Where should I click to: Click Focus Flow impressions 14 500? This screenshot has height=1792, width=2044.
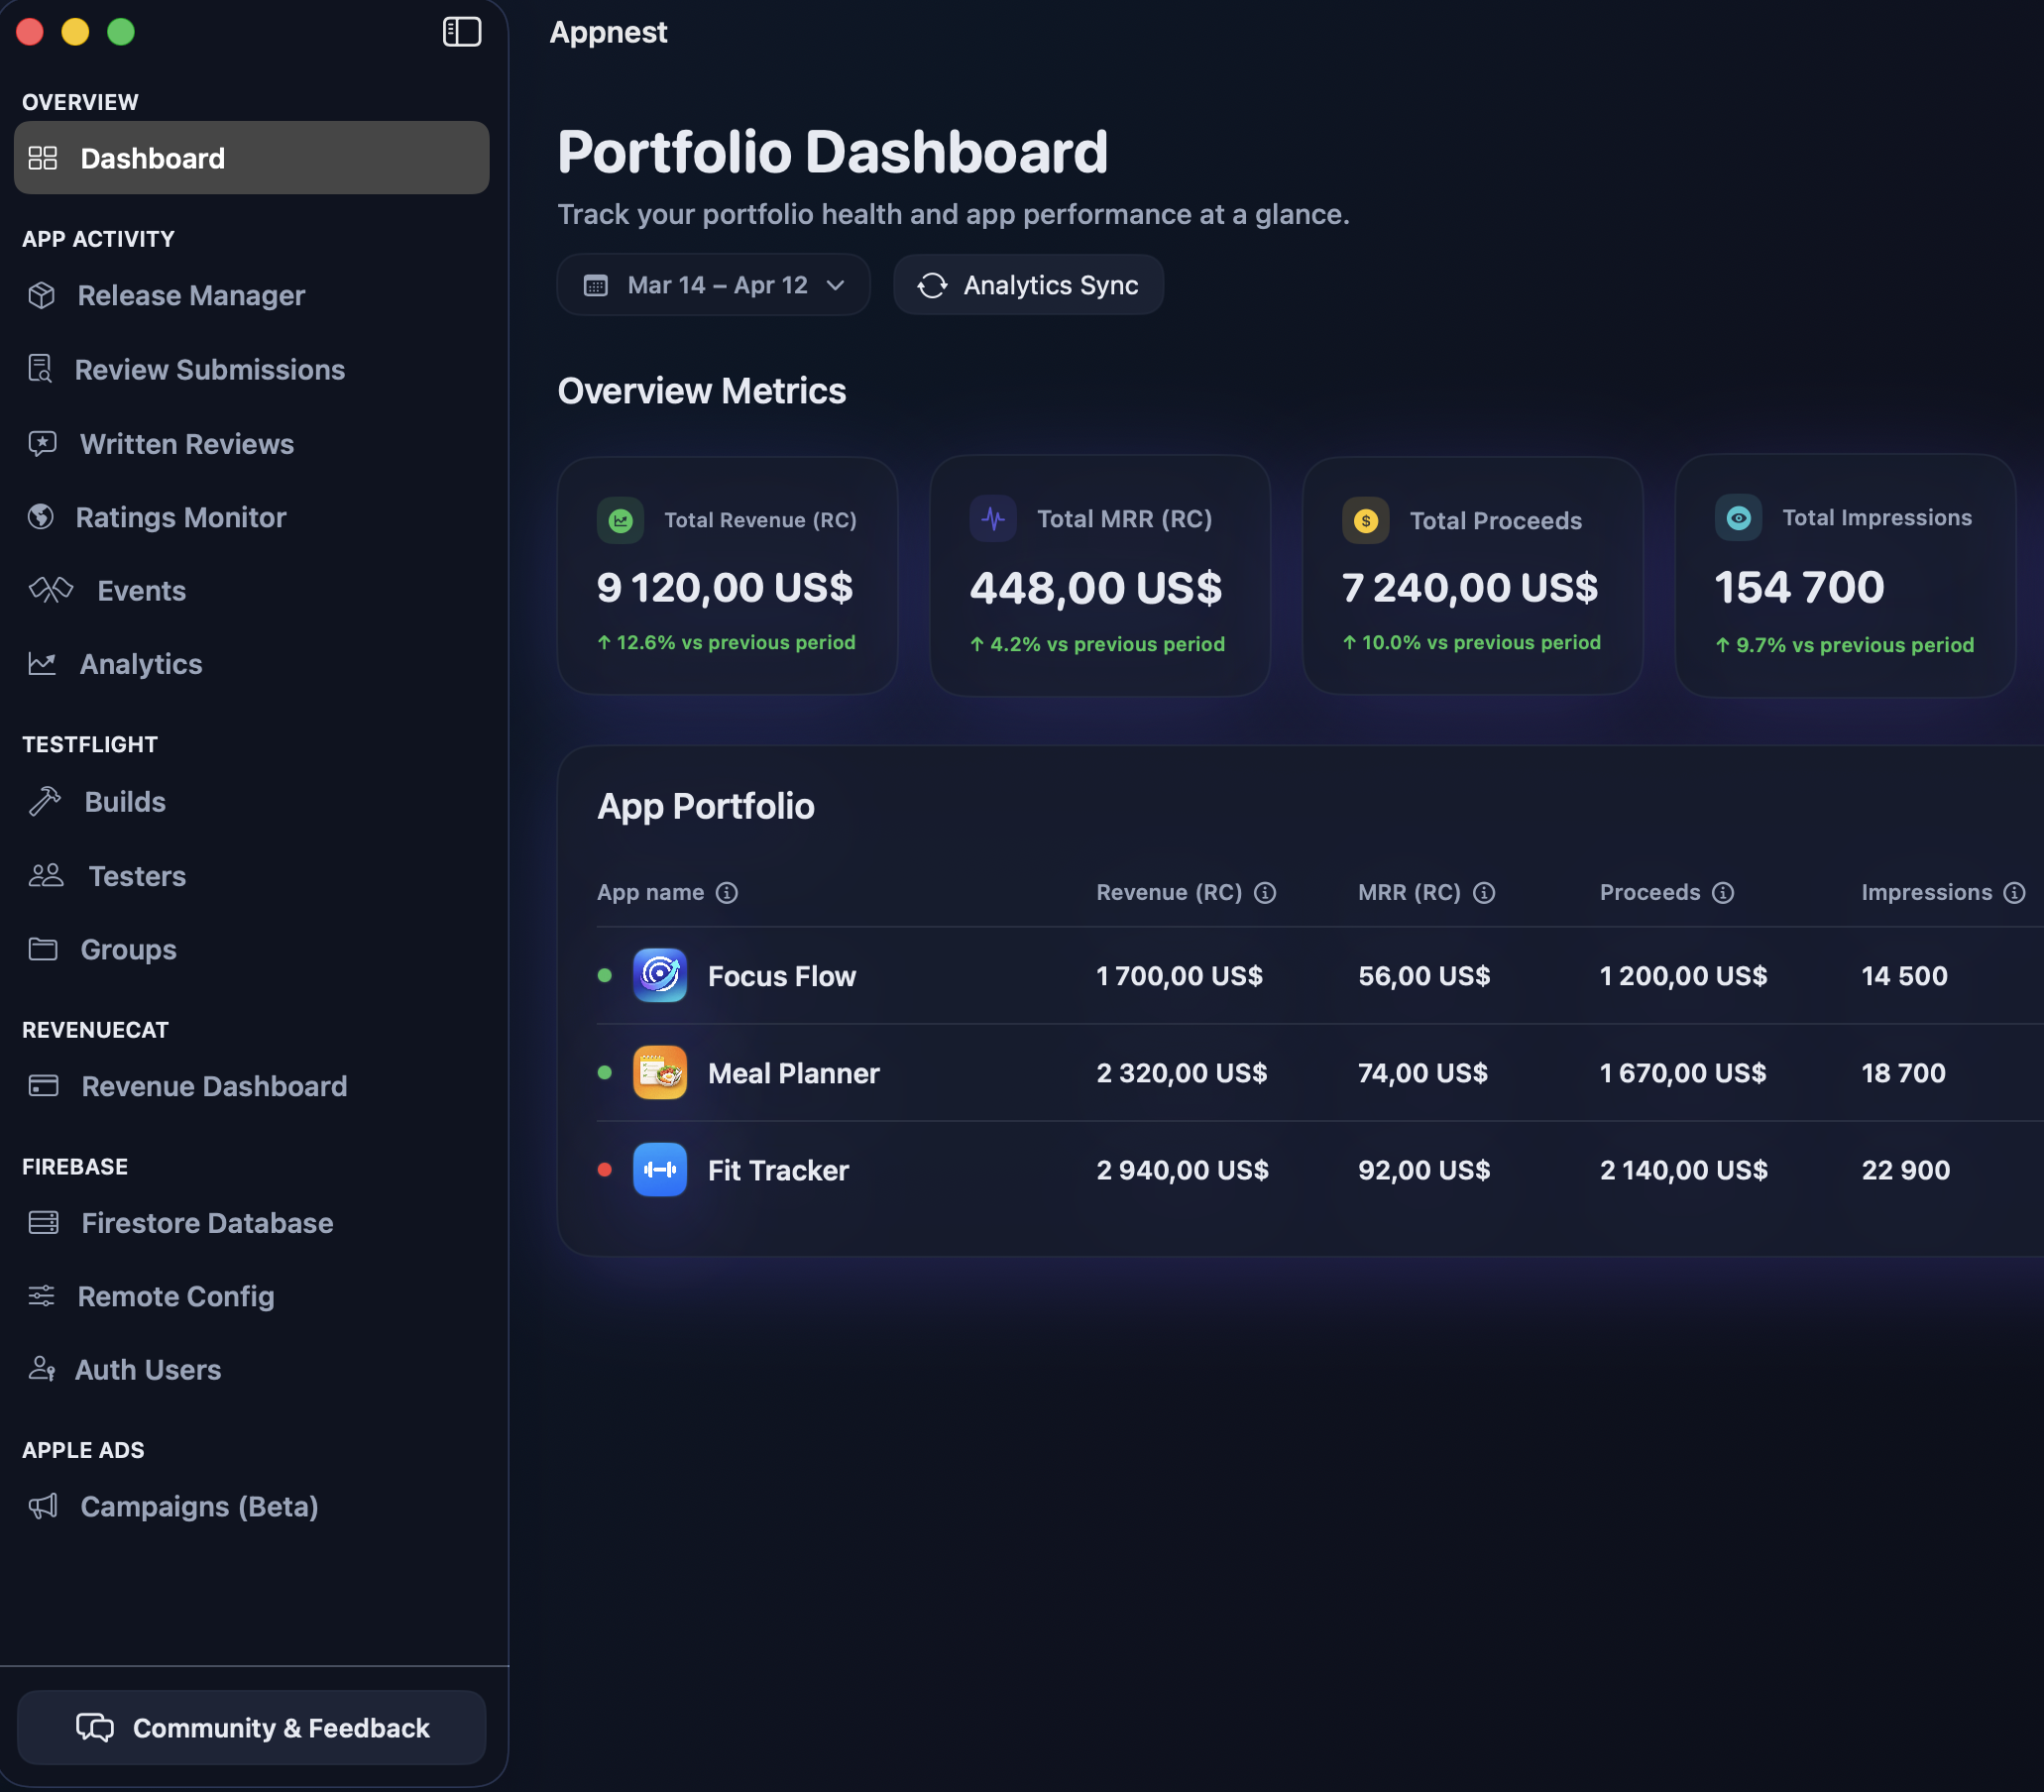click(1904, 975)
